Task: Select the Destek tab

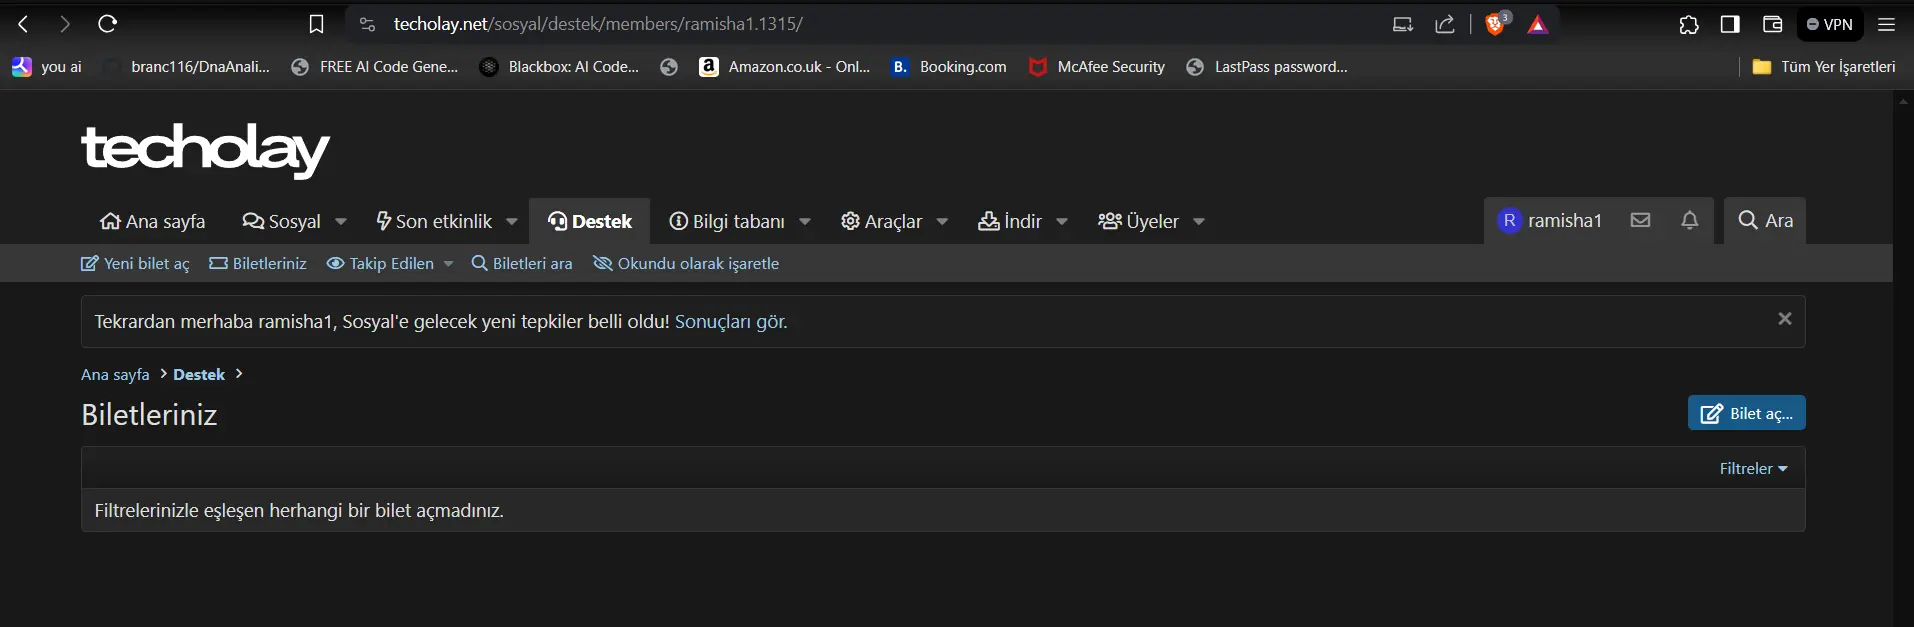Action: click(x=590, y=221)
